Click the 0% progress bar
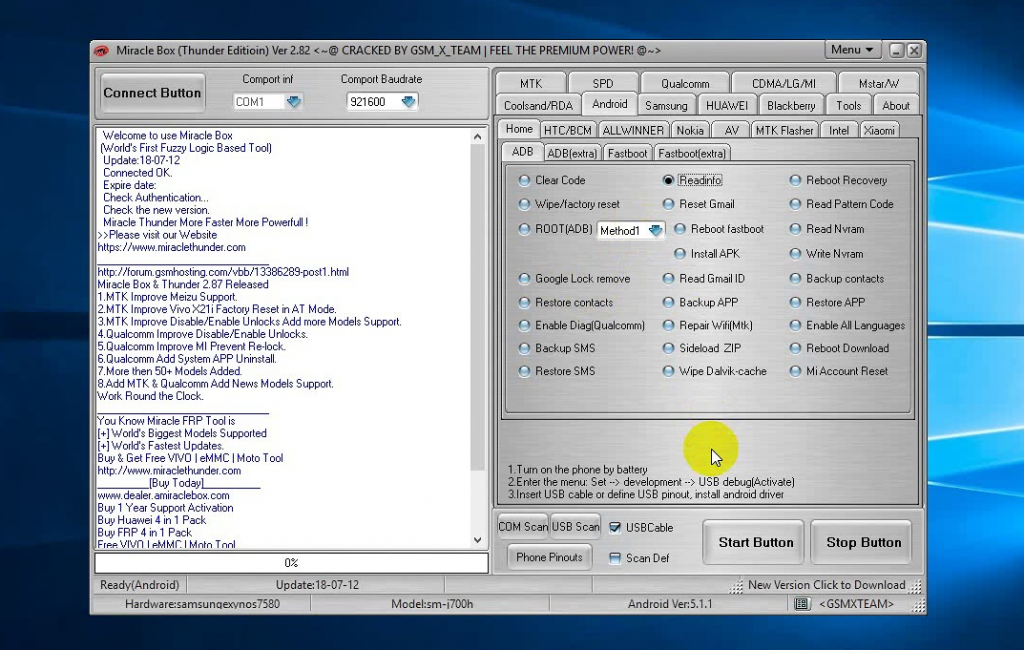 click(291, 562)
